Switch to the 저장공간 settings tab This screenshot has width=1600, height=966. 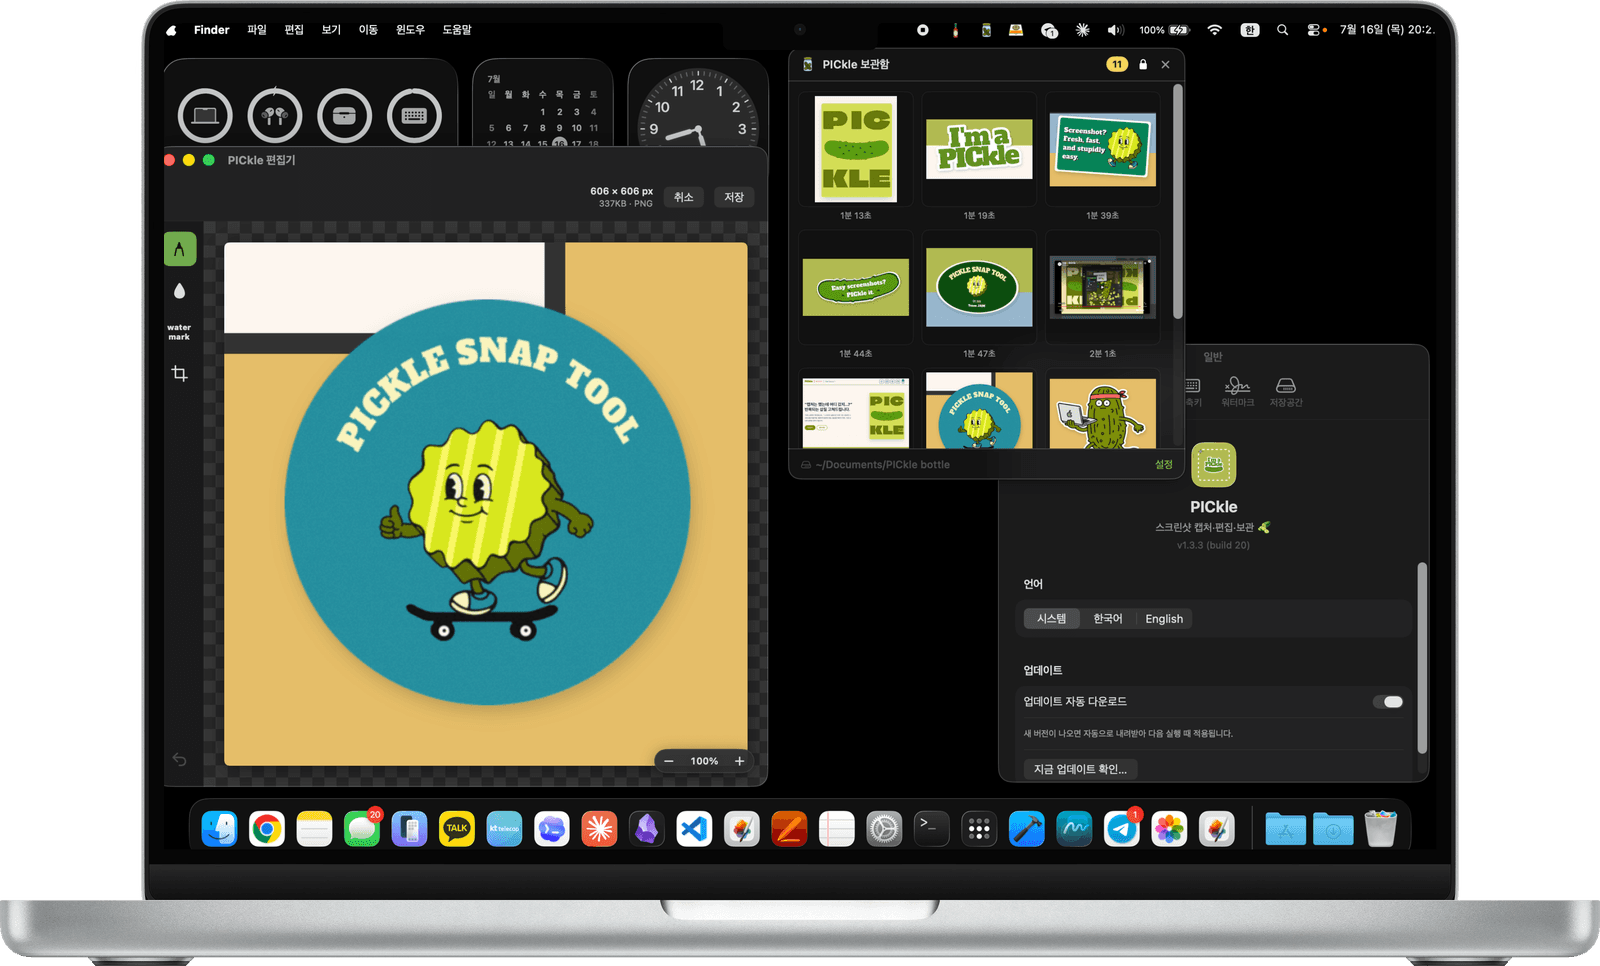point(1286,391)
